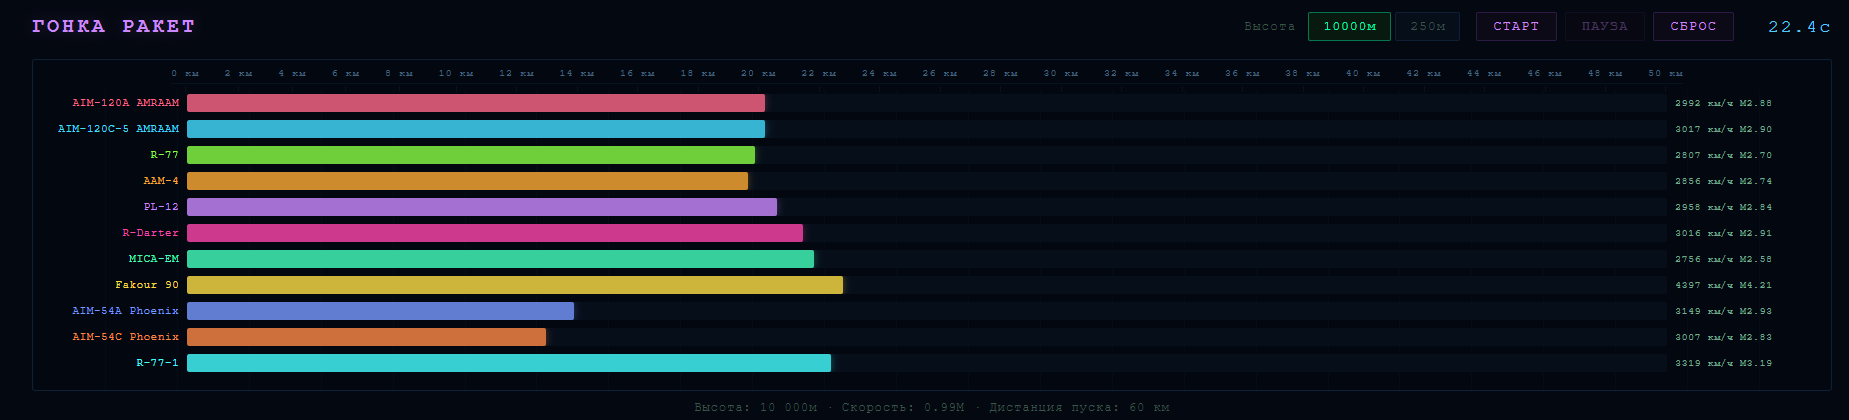Switch altitude to 250м
The image size is (1849, 420).
pos(1427,26)
